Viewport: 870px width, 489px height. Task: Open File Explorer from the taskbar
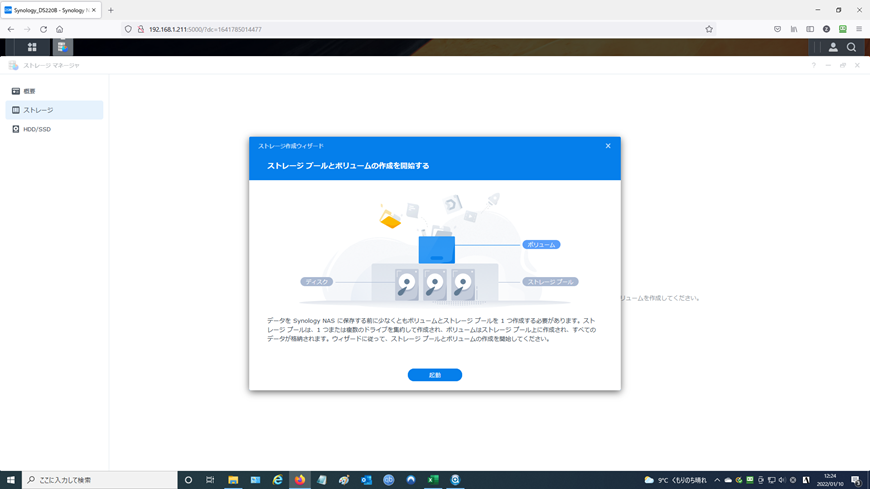point(233,480)
